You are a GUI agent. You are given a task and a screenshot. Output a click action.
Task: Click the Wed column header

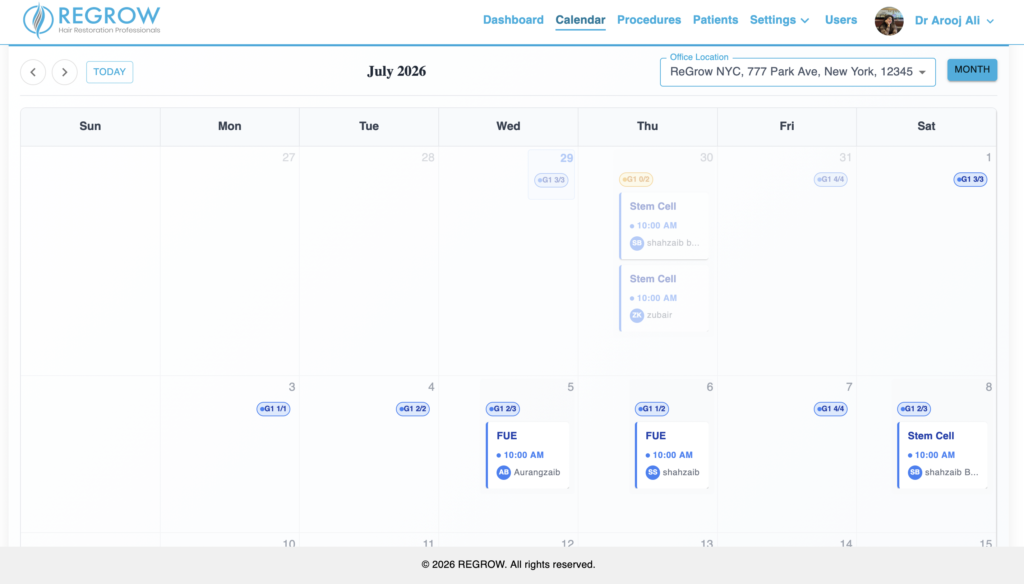508,126
